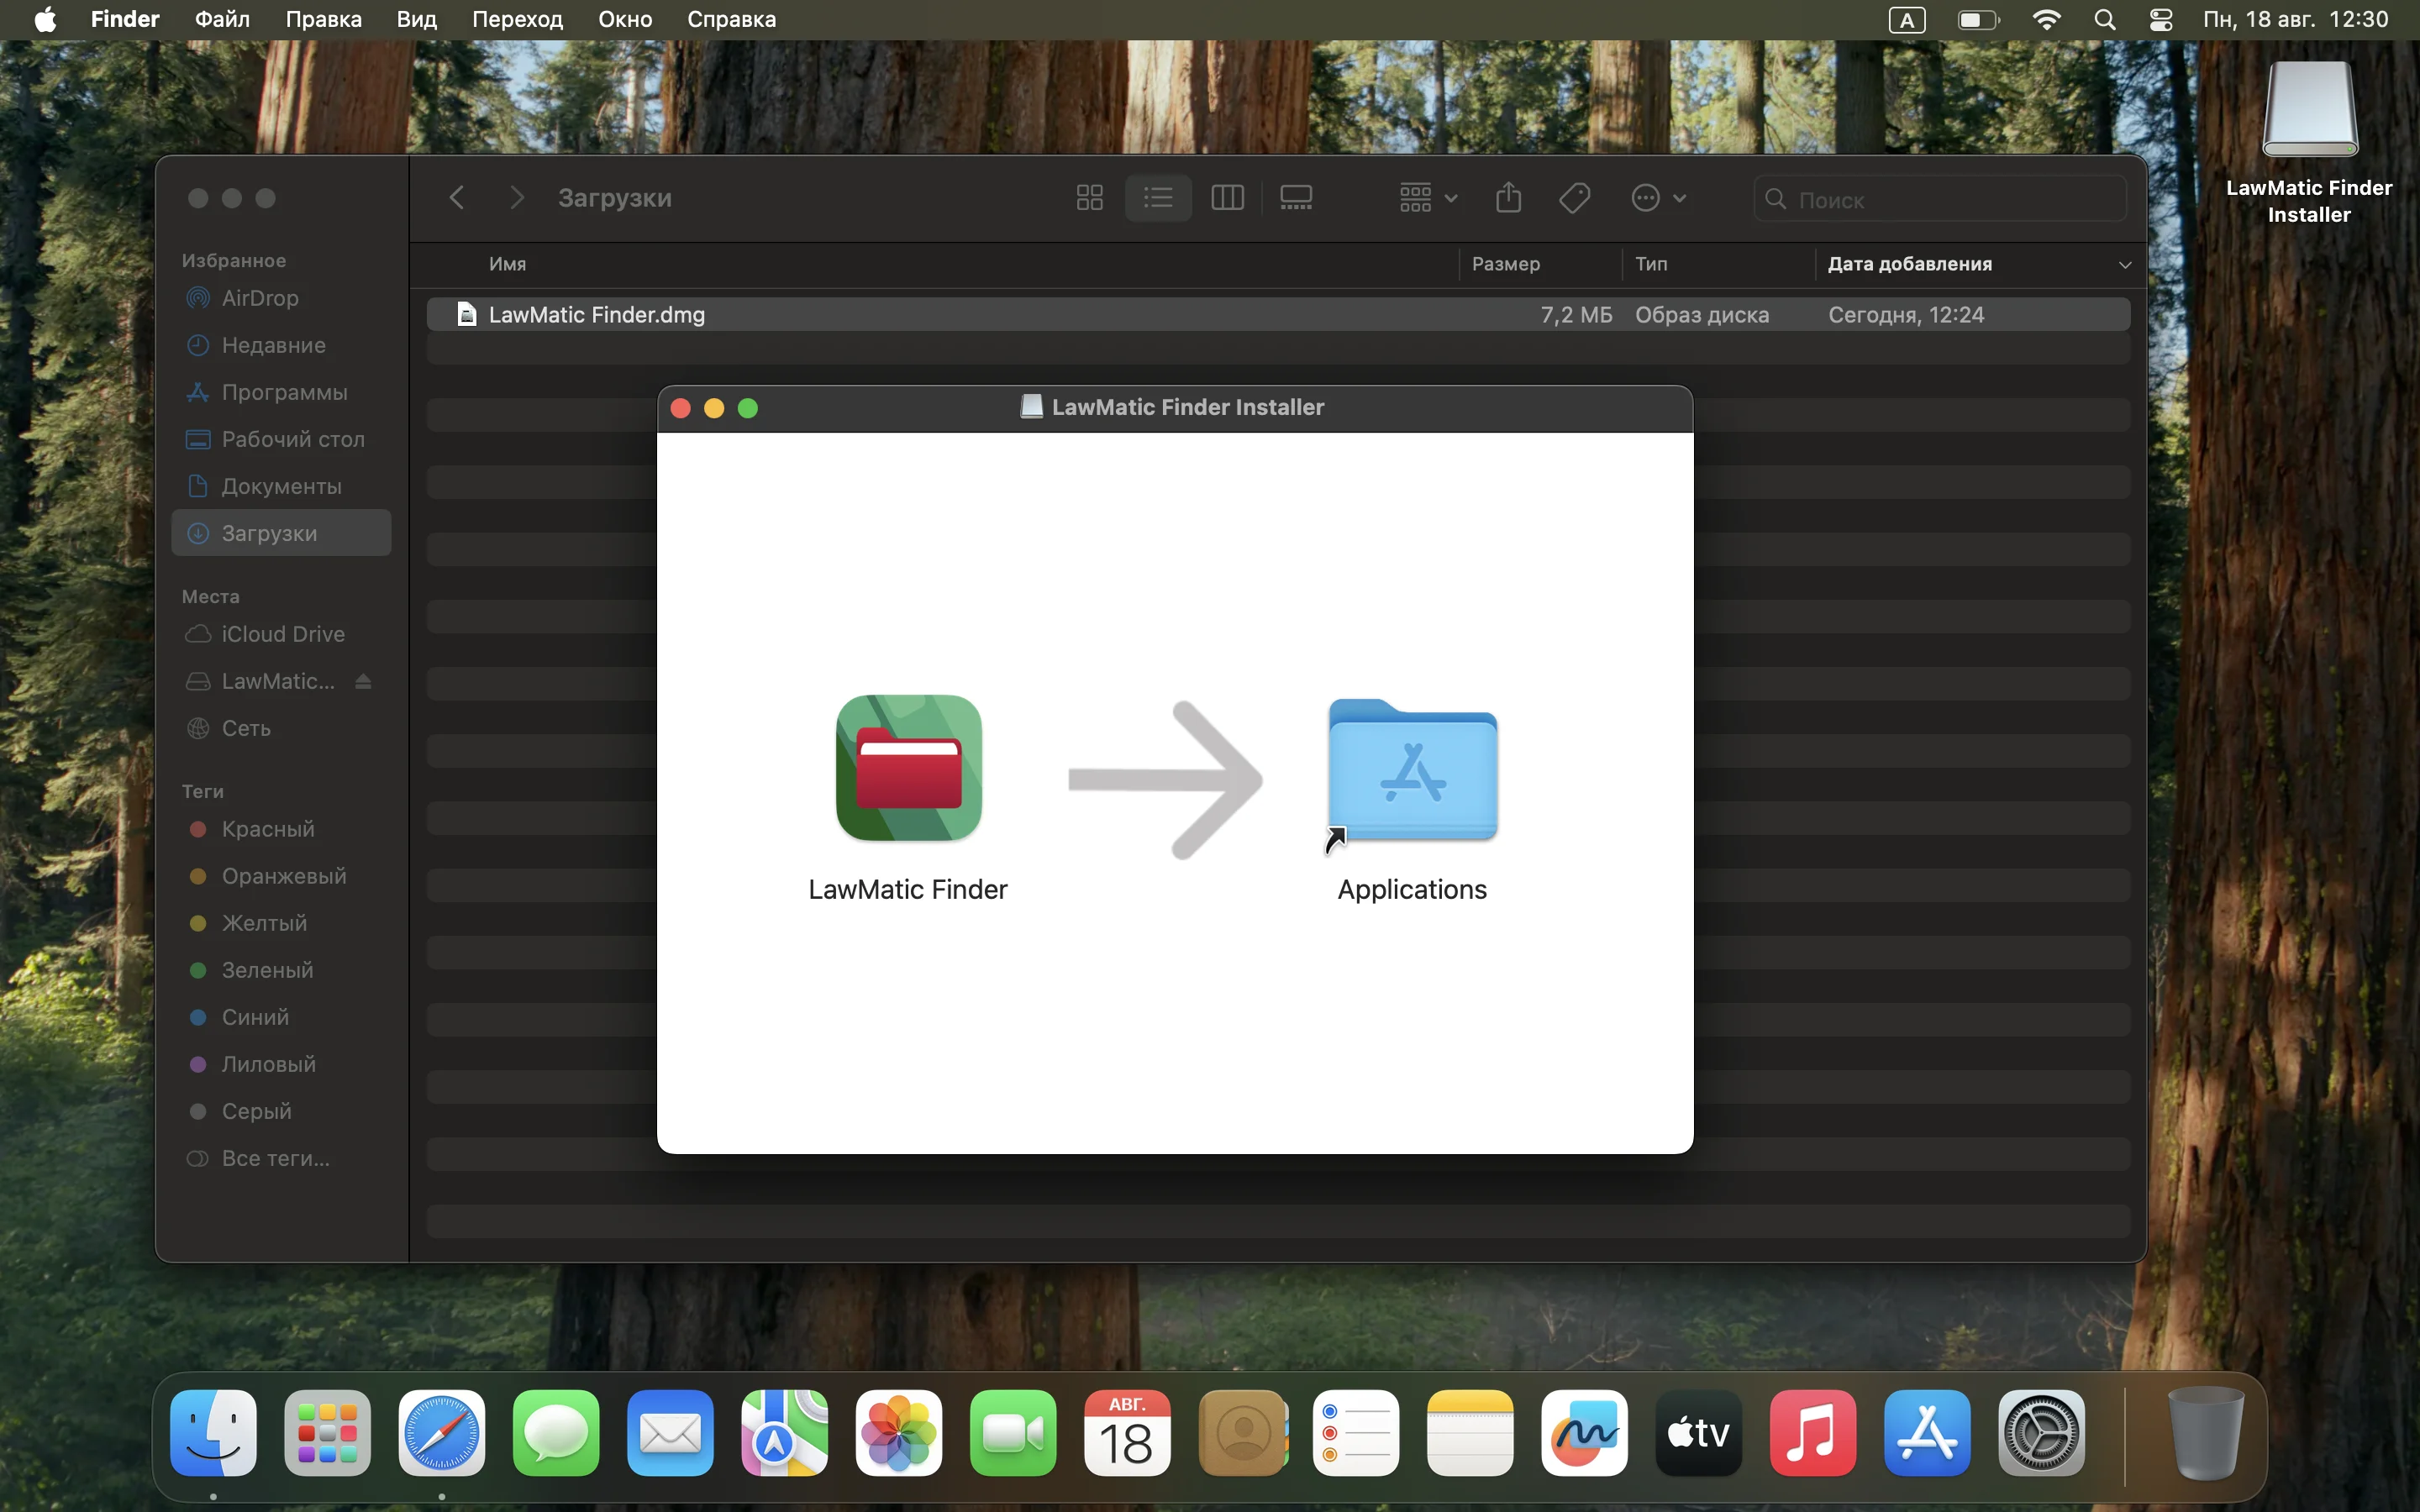Viewport: 2420px width, 1512px height.
Task: Eject the LawMatic volume in sidebar
Action: click(363, 681)
